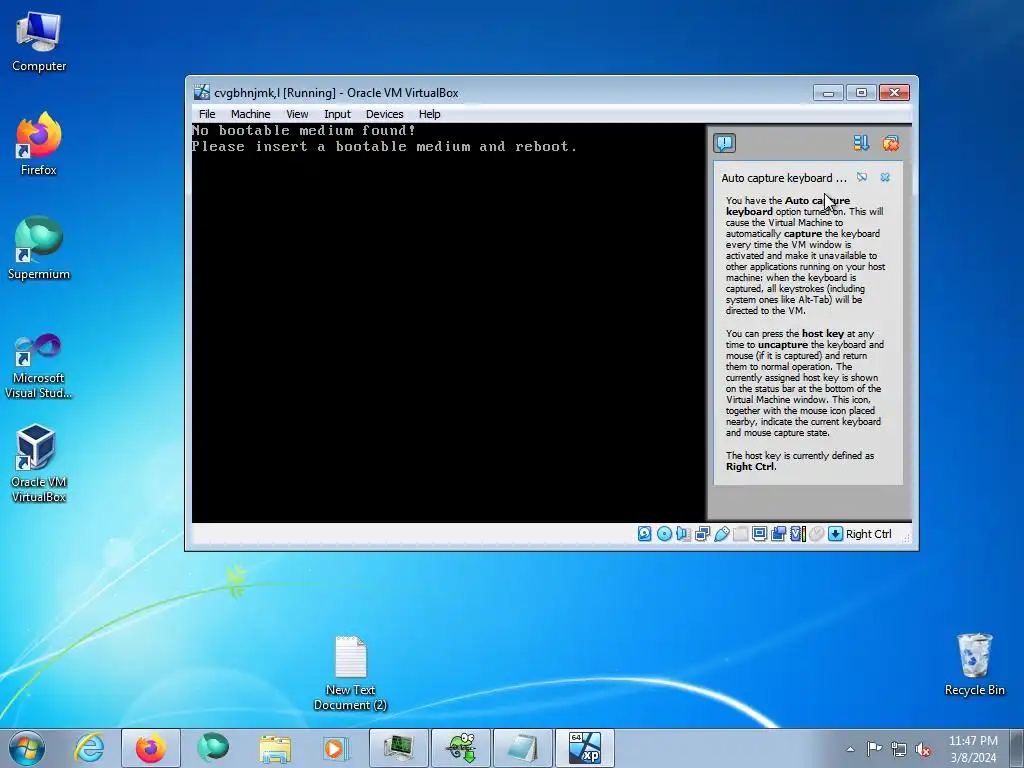Open Windows Media Player from the taskbar
Screen dimensions: 1024x768
click(x=336, y=748)
